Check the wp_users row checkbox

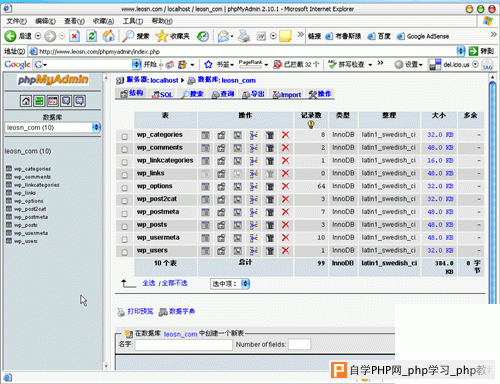(125, 252)
